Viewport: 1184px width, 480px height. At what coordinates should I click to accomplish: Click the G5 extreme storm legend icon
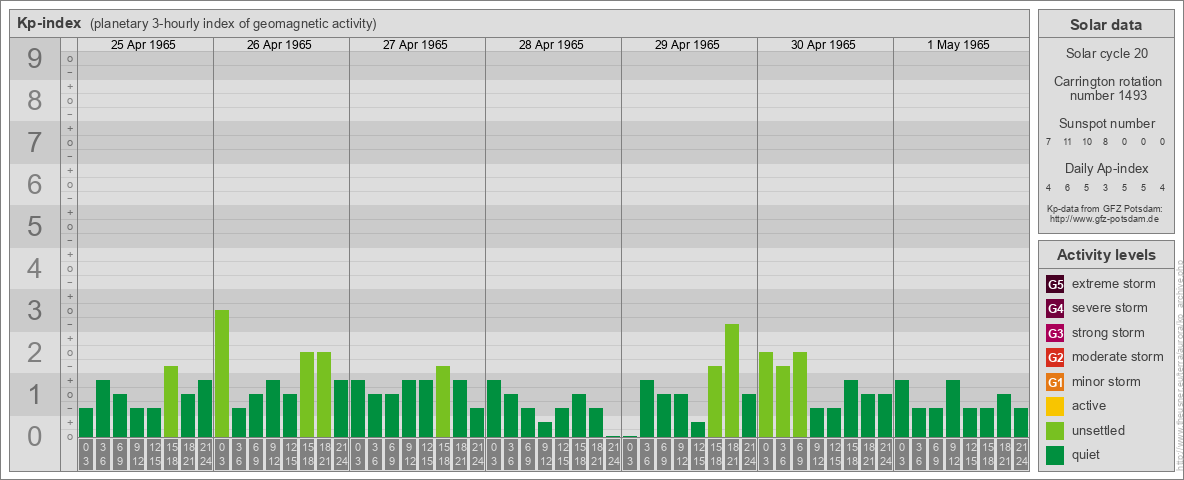(1055, 285)
